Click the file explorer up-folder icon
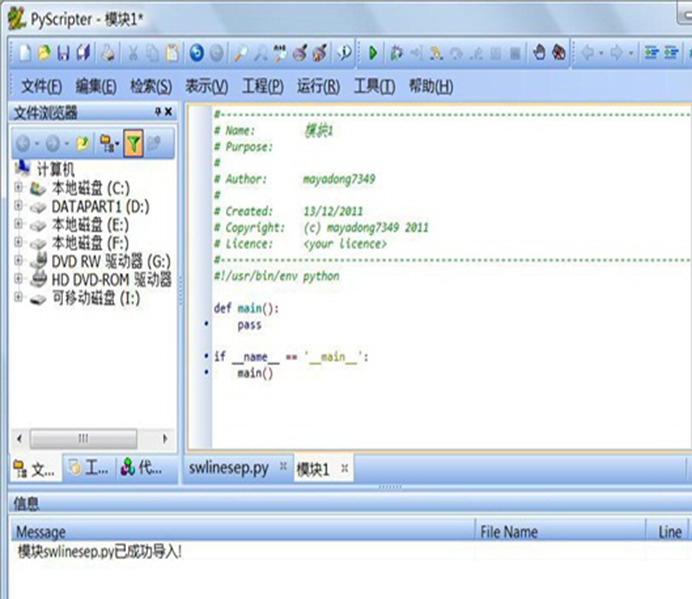The image size is (692, 599). (x=83, y=143)
